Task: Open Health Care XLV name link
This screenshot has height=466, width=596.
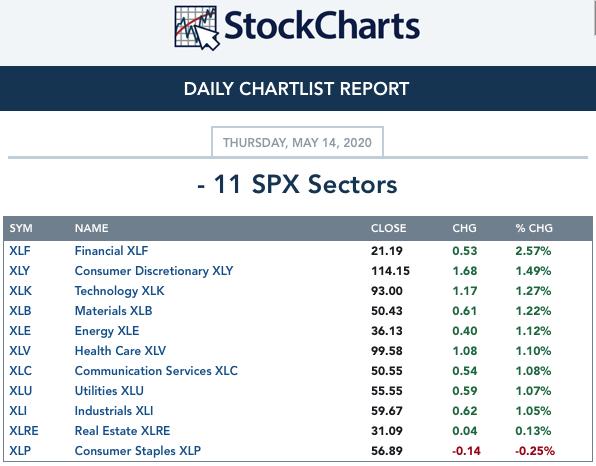Action: pos(120,351)
